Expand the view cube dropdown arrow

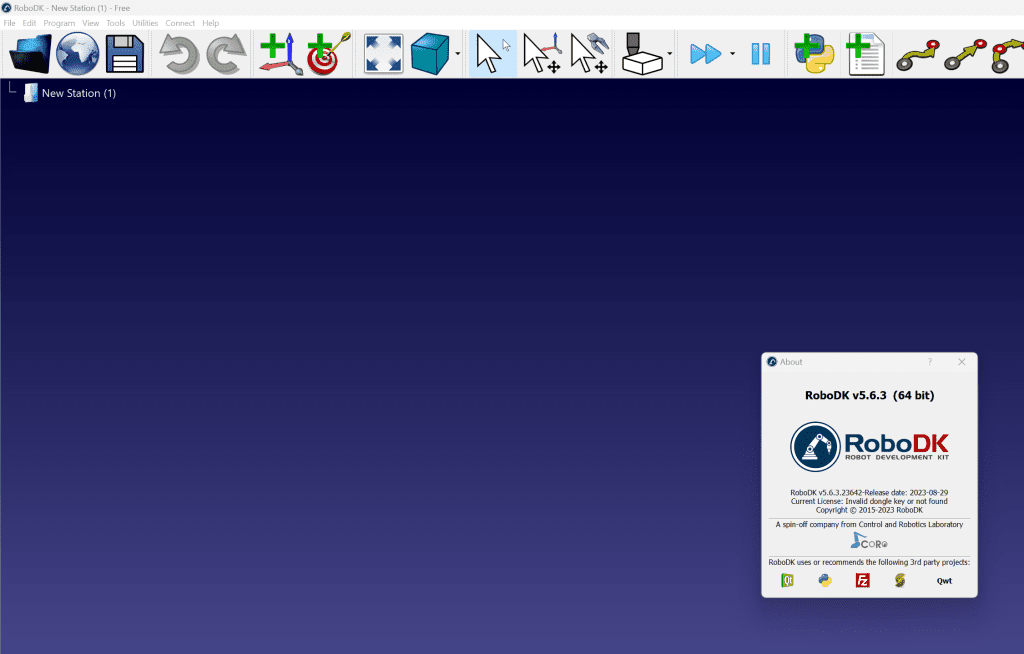coord(458,55)
